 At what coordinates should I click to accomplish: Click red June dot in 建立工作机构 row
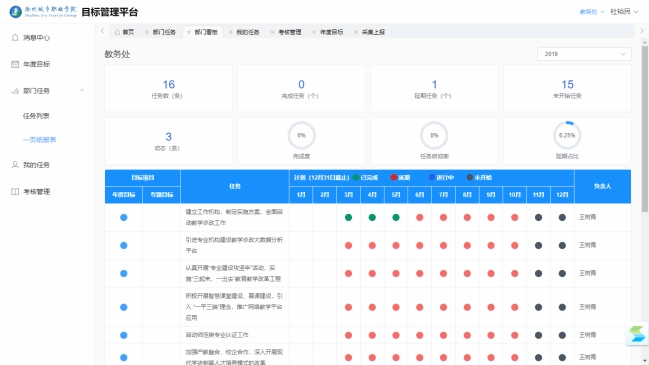tap(420, 217)
